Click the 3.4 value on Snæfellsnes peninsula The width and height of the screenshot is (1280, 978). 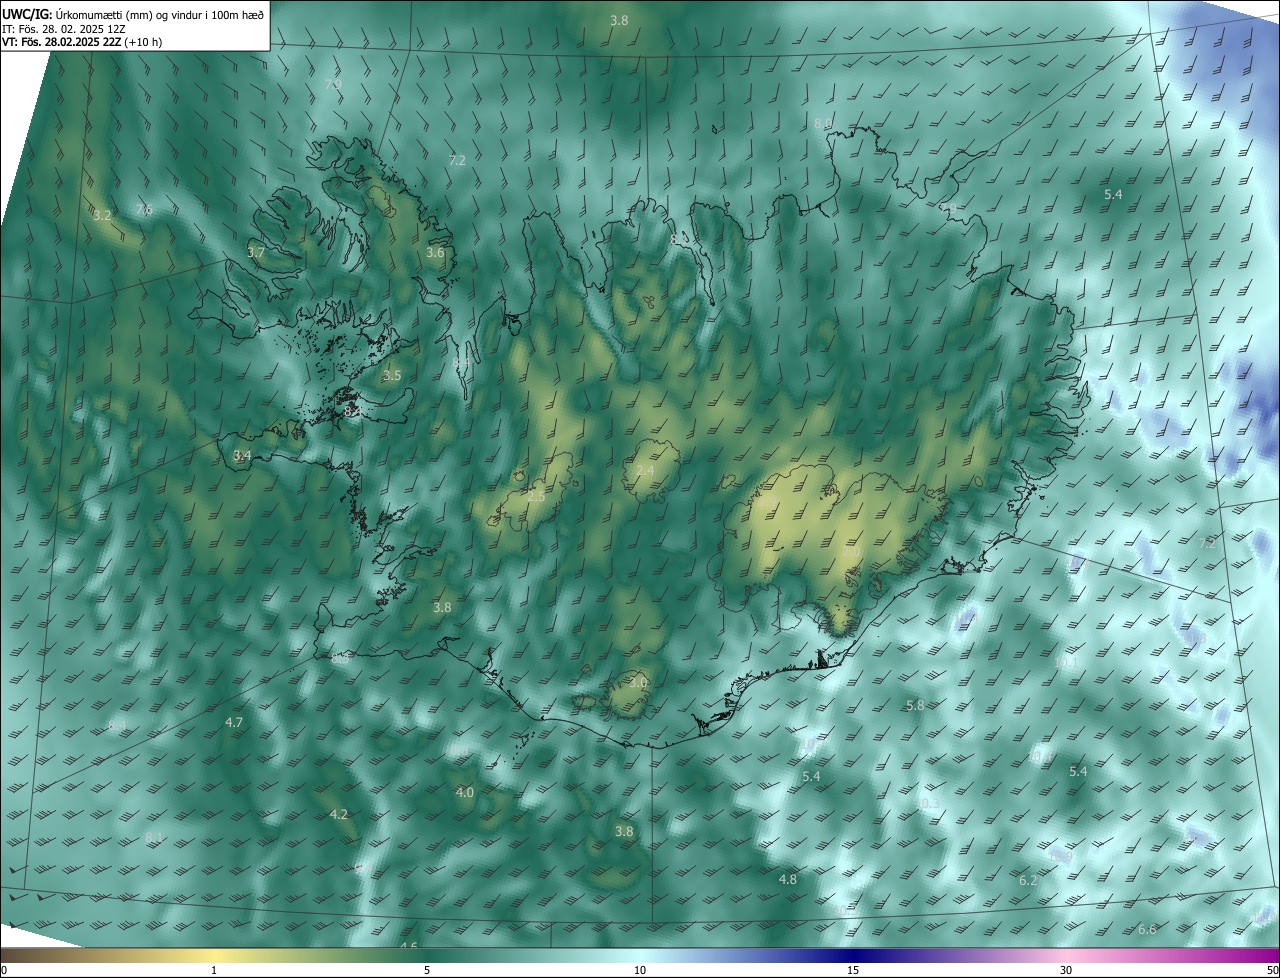coord(242,455)
